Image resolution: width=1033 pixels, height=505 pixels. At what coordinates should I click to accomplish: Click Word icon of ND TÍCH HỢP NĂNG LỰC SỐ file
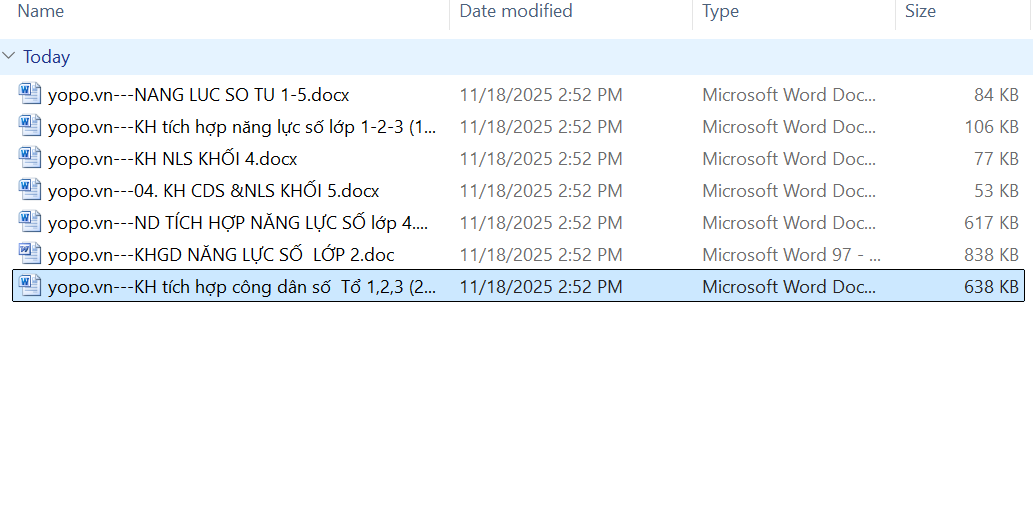pyautogui.click(x=30, y=223)
